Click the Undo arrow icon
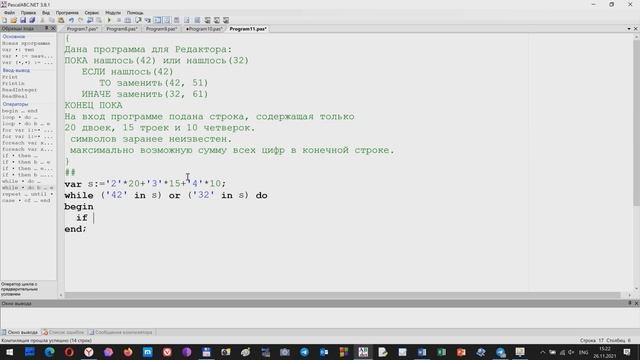The width and height of the screenshot is (640, 360). point(71,20)
